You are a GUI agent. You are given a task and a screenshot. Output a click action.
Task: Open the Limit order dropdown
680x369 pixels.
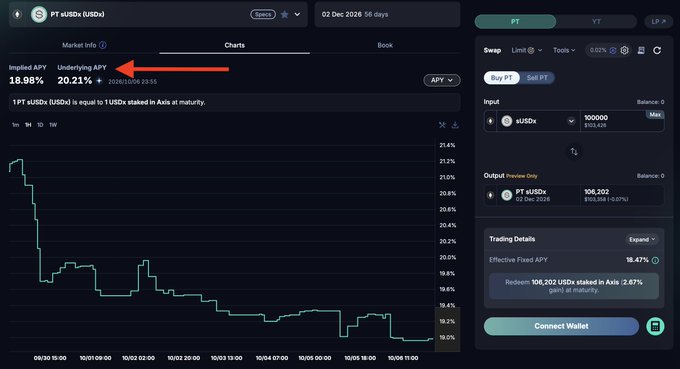[526, 50]
